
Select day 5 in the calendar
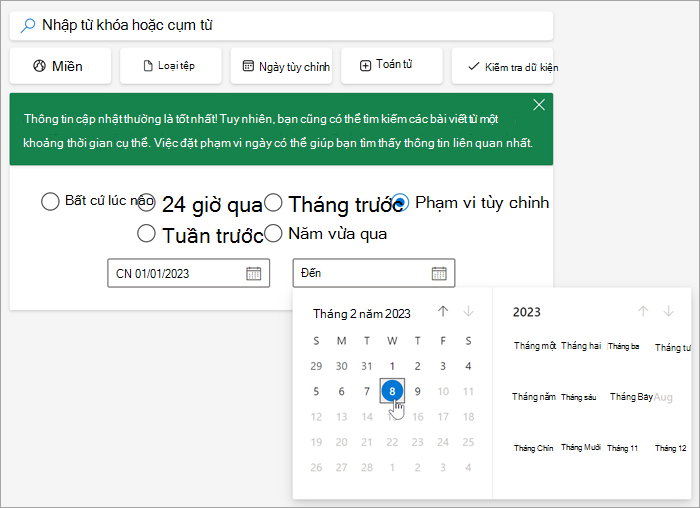tap(316, 391)
